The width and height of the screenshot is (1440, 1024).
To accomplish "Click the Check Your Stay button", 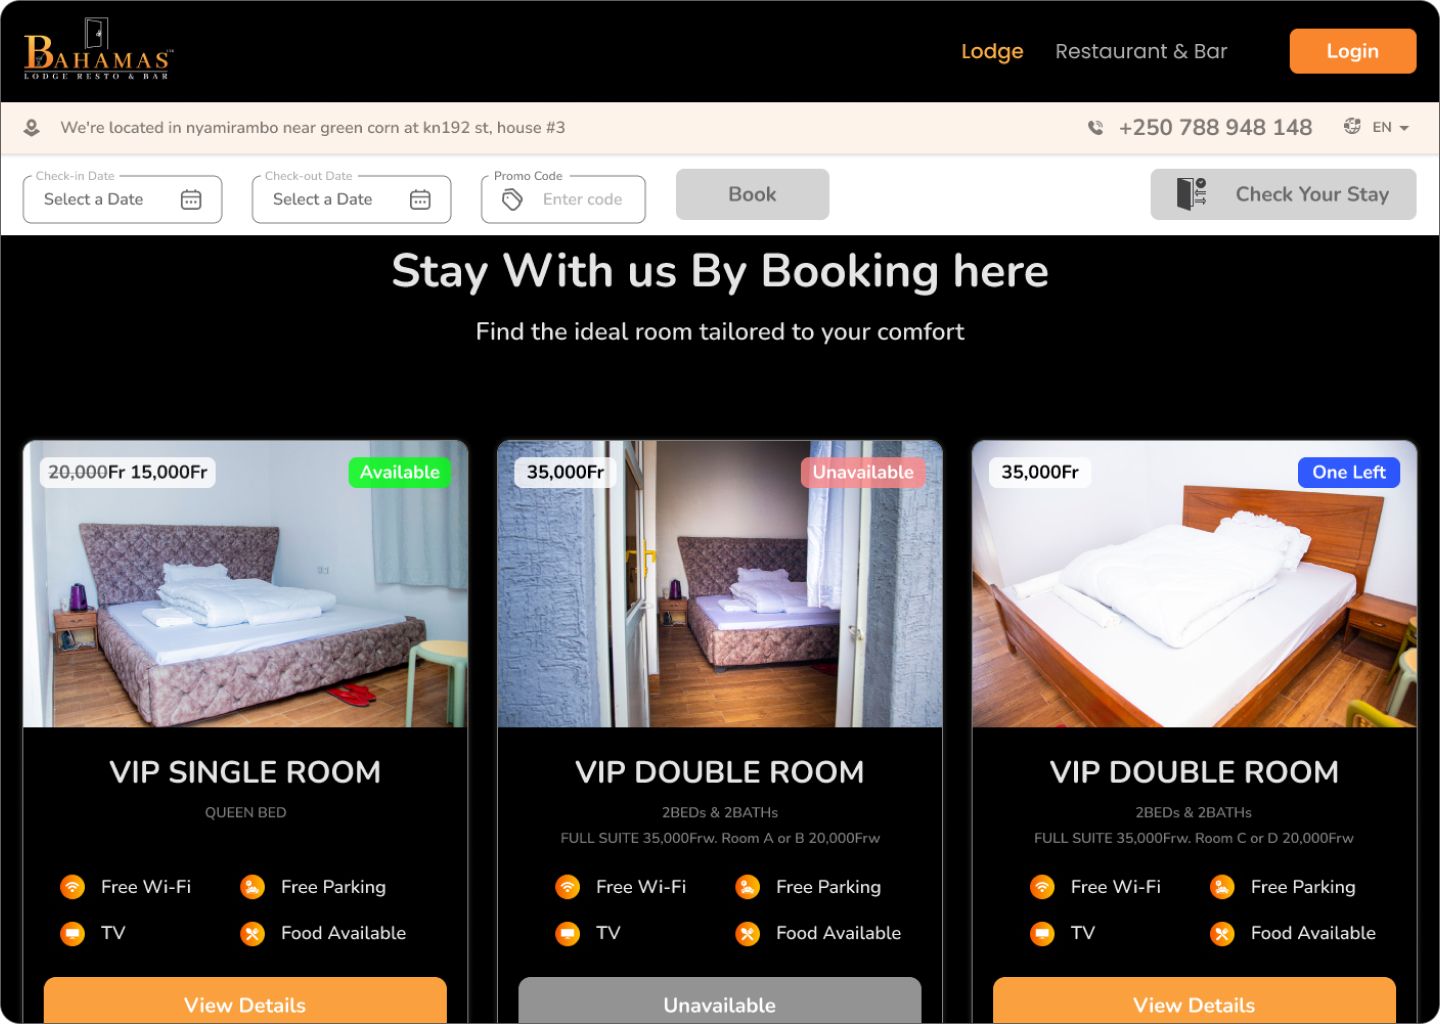I will click(1283, 194).
